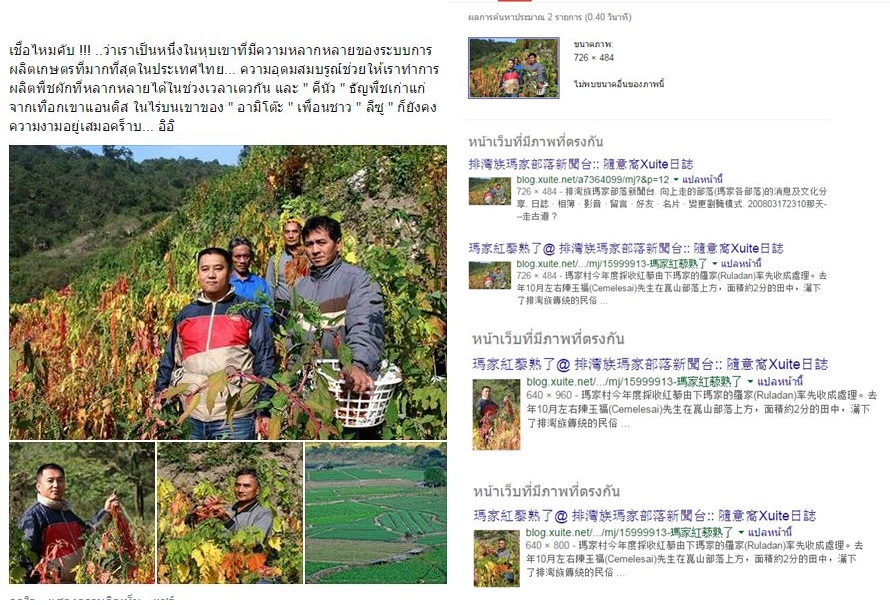Viewport: 890px width, 605px height.
Task: Open fourth result title with 640 × 800 image
Action: (644, 516)
